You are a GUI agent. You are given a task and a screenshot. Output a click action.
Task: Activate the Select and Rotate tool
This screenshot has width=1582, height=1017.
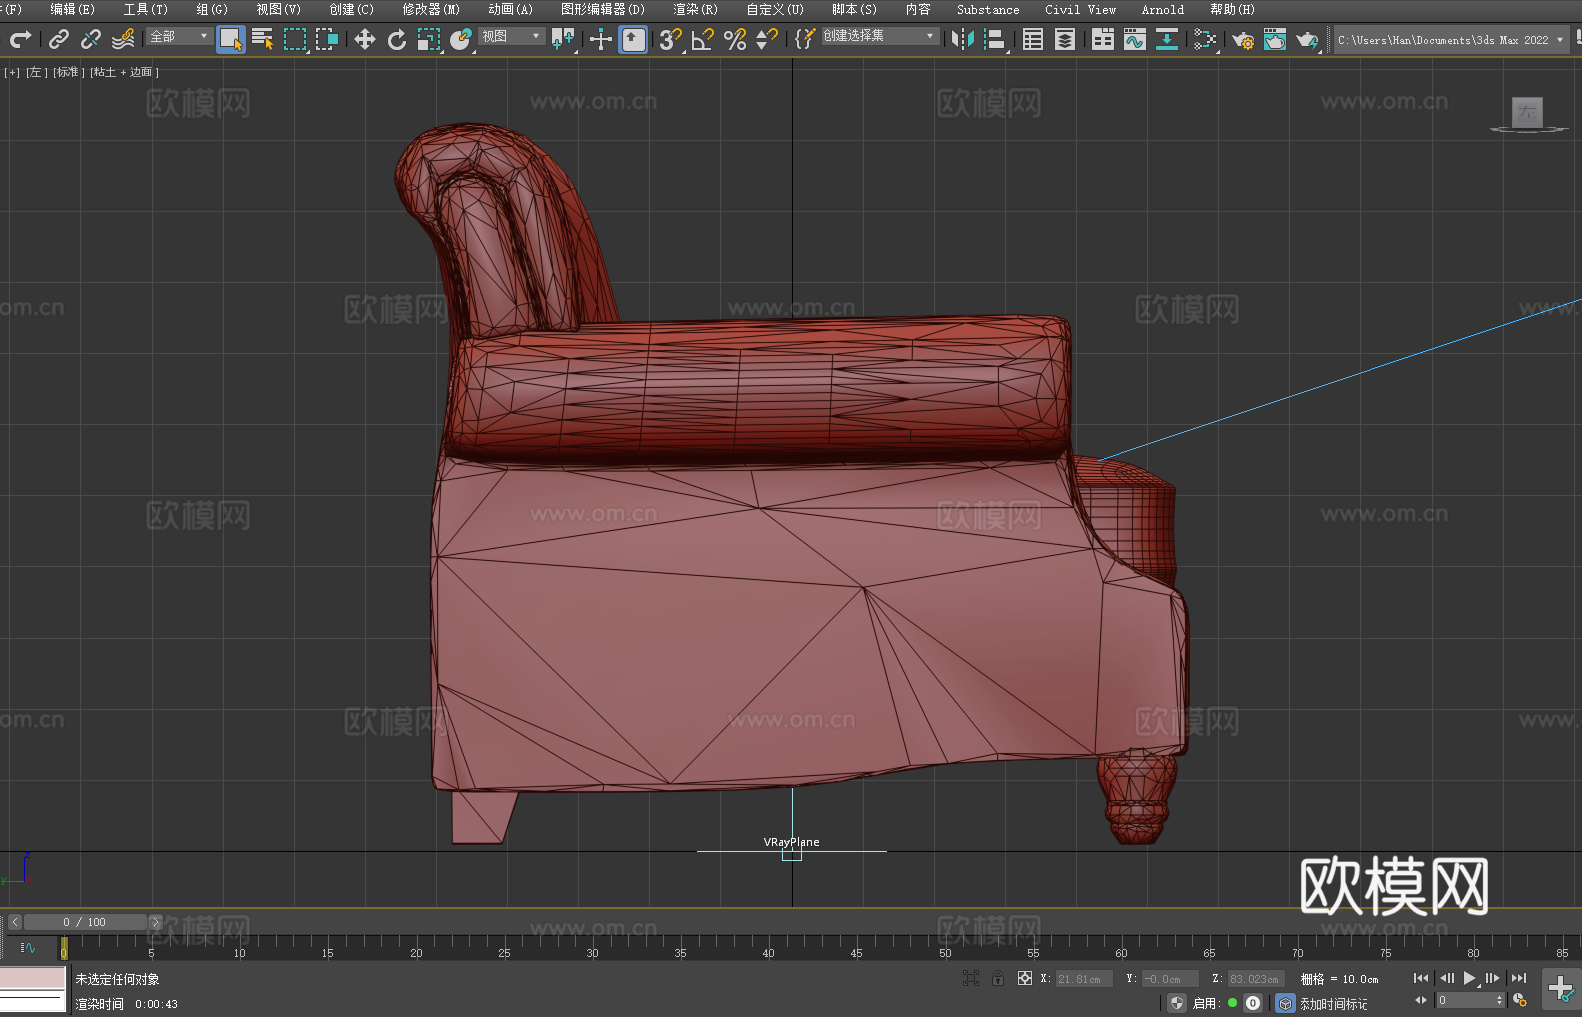(397, 39)
